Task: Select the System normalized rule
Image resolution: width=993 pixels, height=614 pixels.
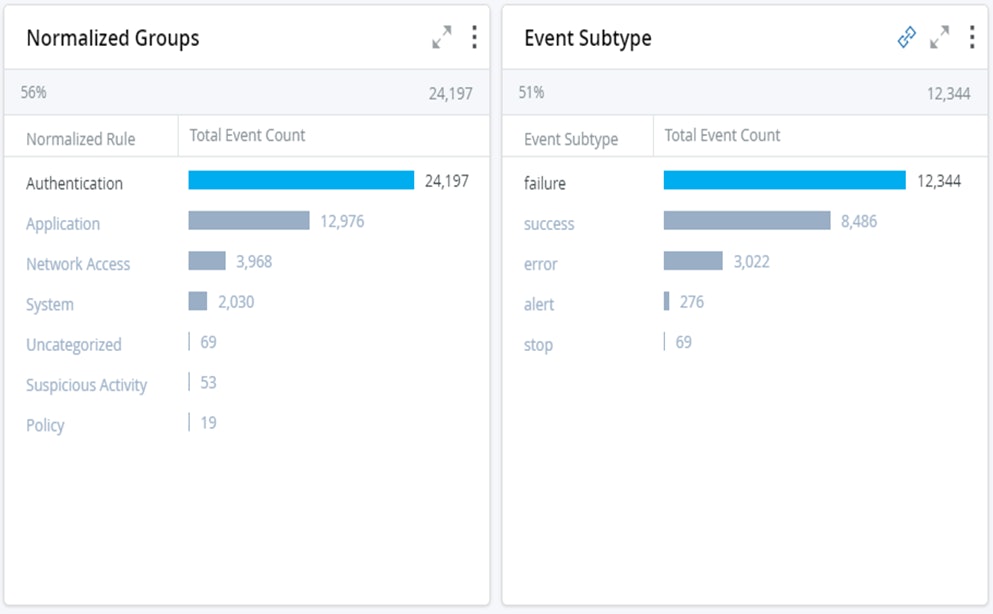Action: (50, 305)
